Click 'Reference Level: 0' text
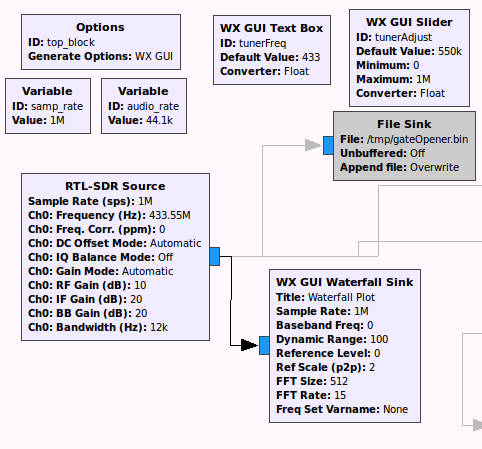The width and height of the screenshot is (482, 449). click(328, 353)
